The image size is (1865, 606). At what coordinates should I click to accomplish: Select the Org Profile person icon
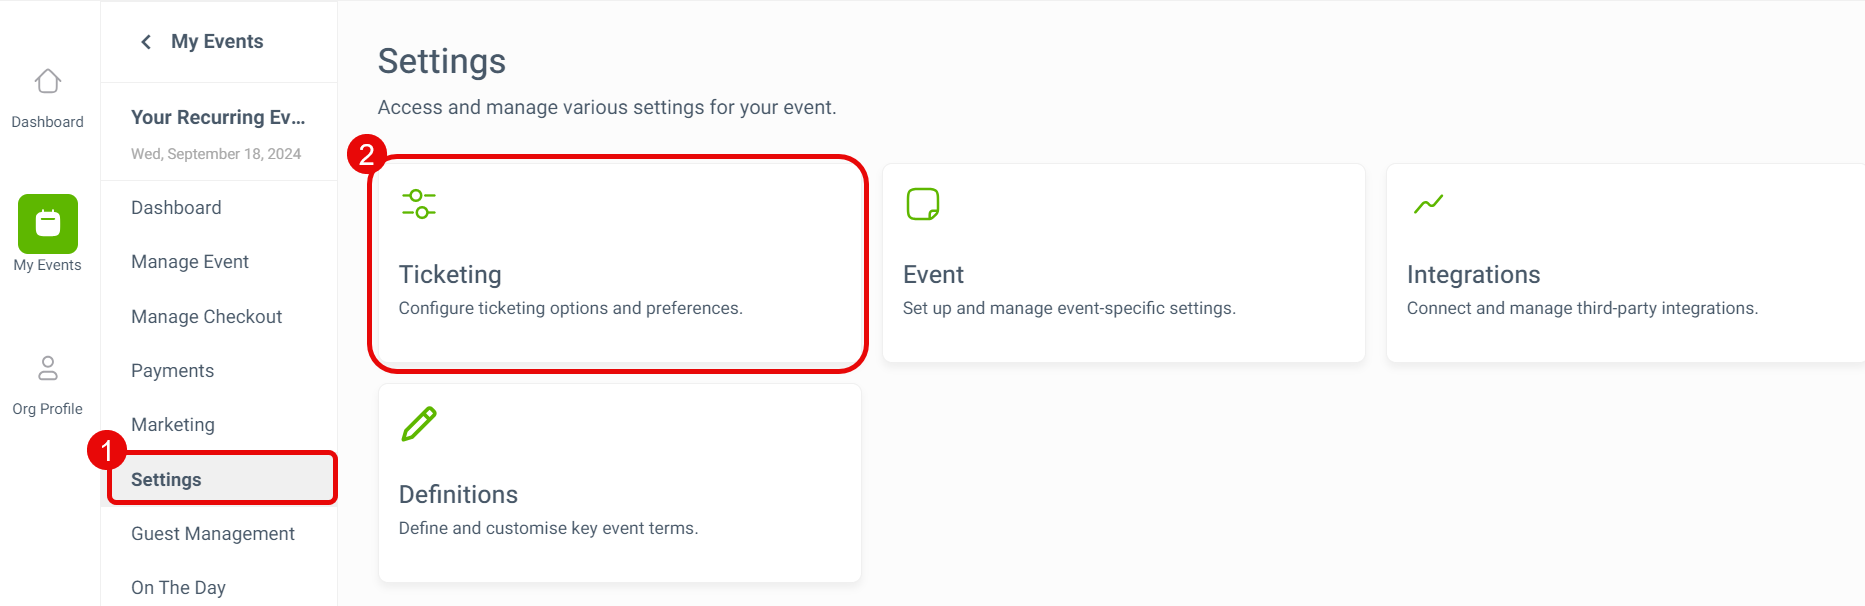[x=48, y=368]
